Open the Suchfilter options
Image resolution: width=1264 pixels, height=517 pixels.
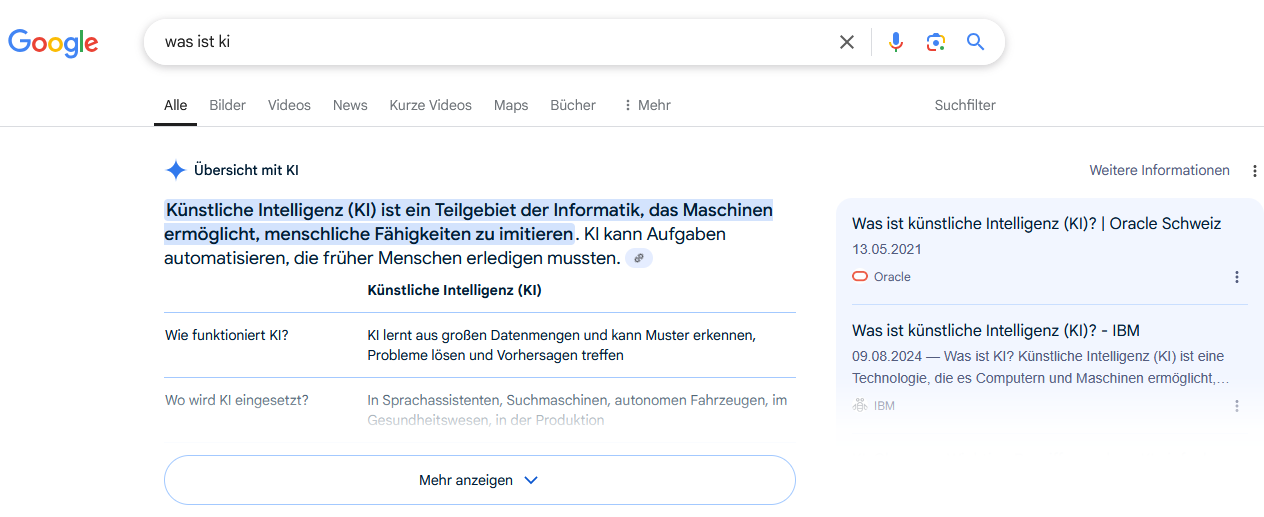(965, 105)
